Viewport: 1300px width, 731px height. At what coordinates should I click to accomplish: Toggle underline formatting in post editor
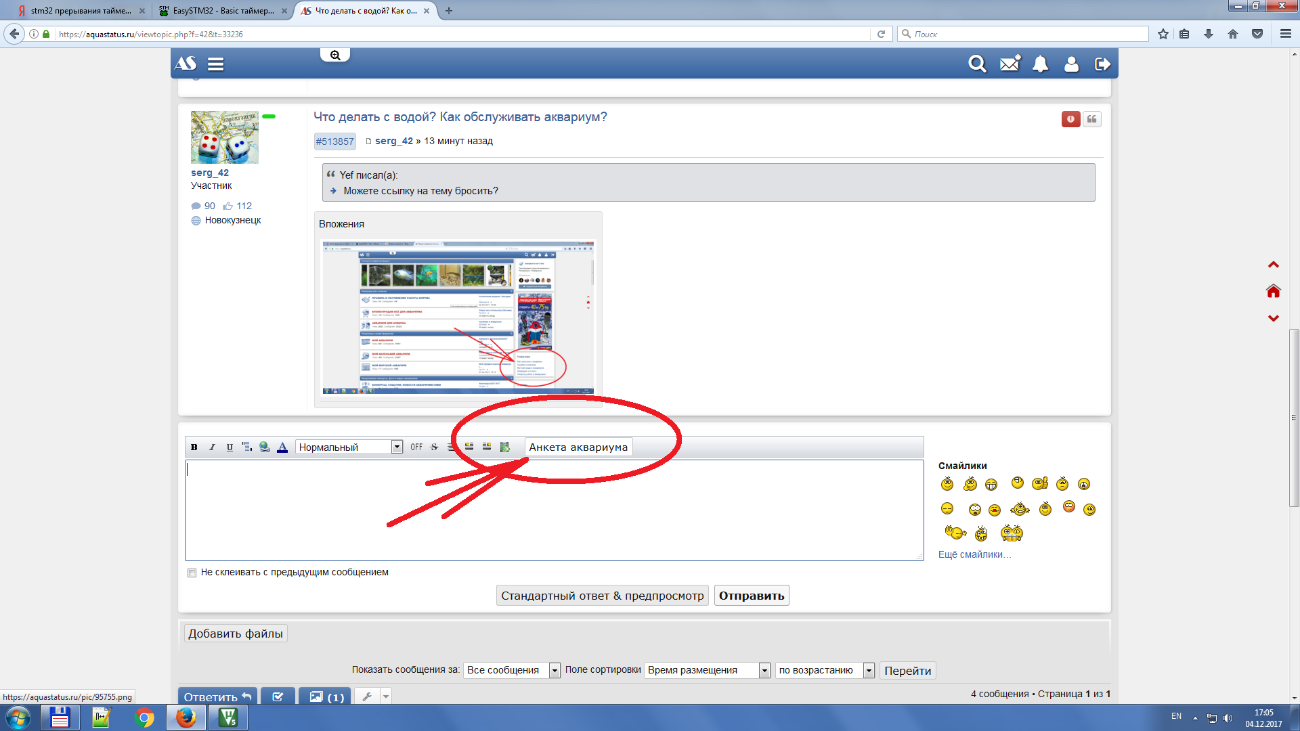[x=229, y=447]
